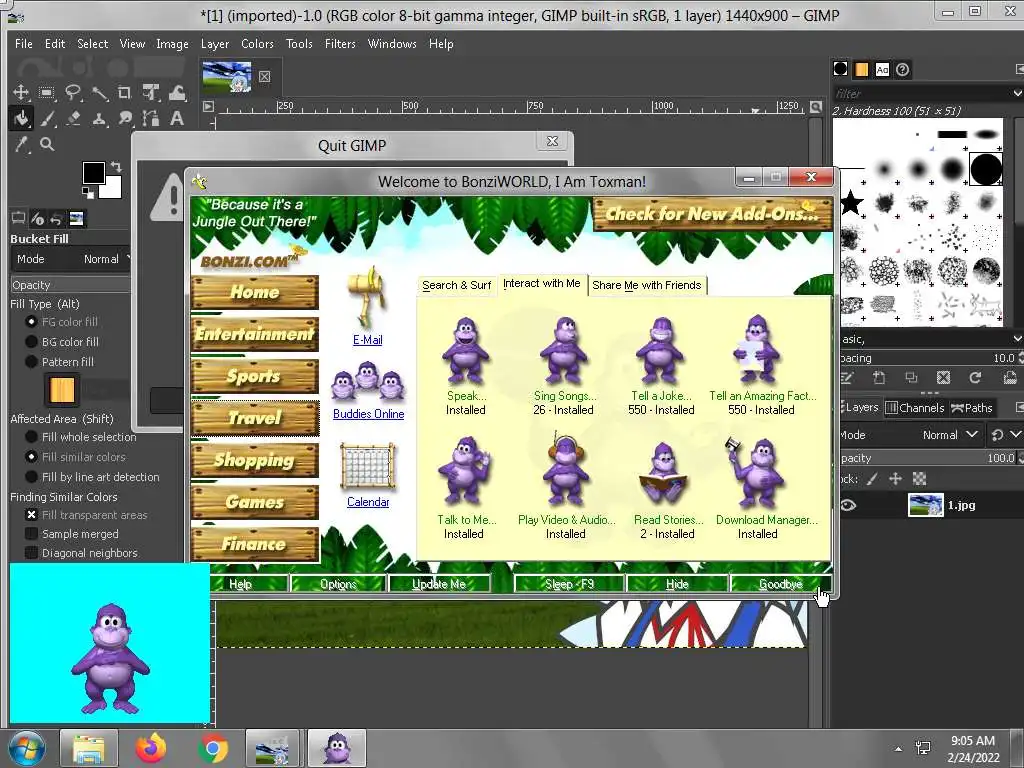
Task: Select the Rectangle Select tool
Action: (x=46, y=92)
